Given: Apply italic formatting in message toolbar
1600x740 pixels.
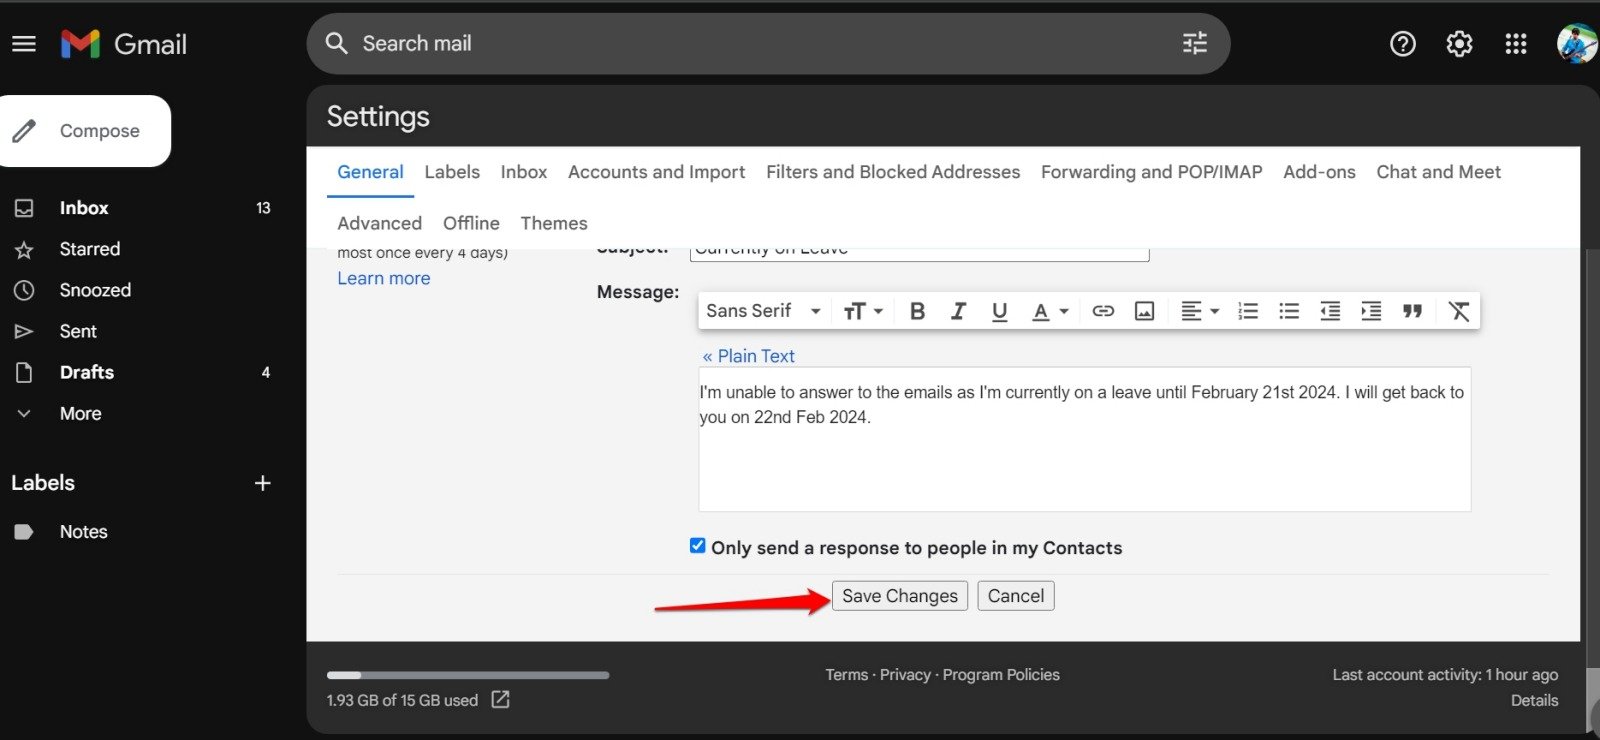Looking at the screenshot, I should tap(958, 311).
